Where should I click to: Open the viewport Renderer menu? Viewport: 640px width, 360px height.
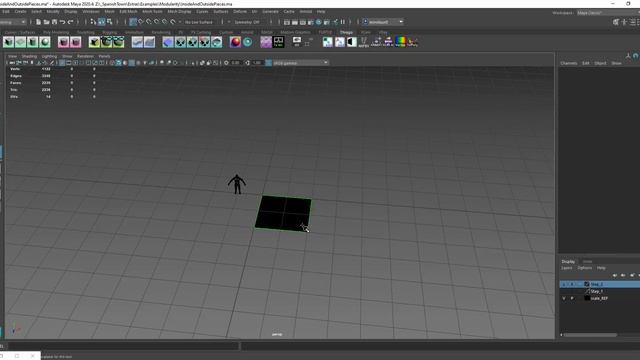pyautogui.click(x=85, y=56)
